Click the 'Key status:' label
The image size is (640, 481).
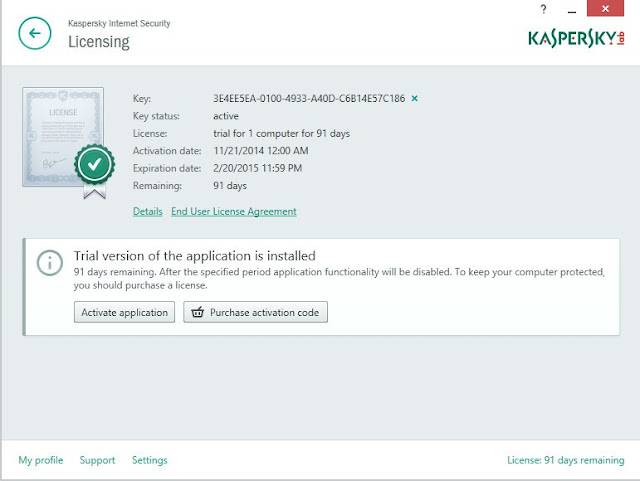coord(156,116)
